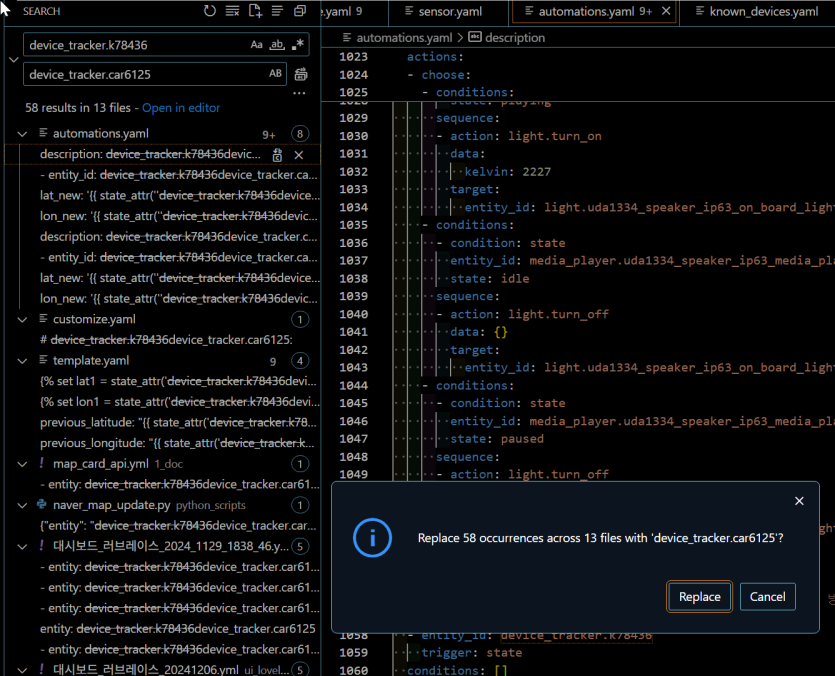Click description symbol in the breadcrumb
835x676 pixels.
tap(515, 38)
